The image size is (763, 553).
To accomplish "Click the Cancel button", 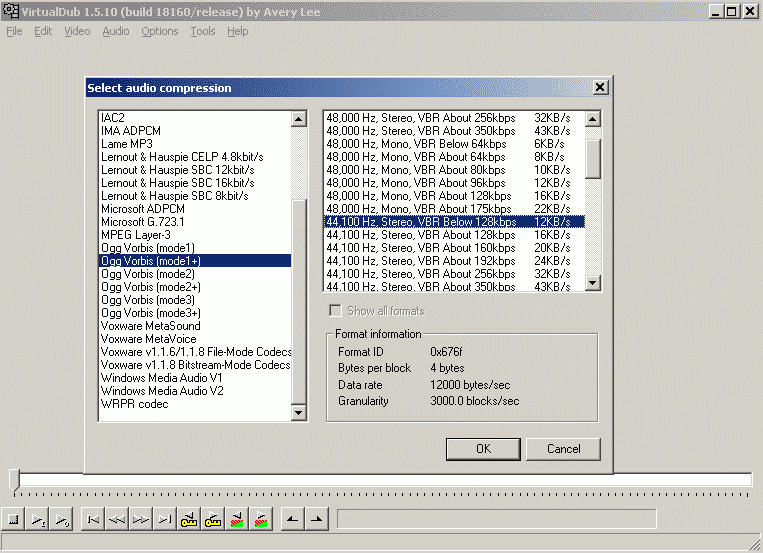I will (x=563, y=449).
